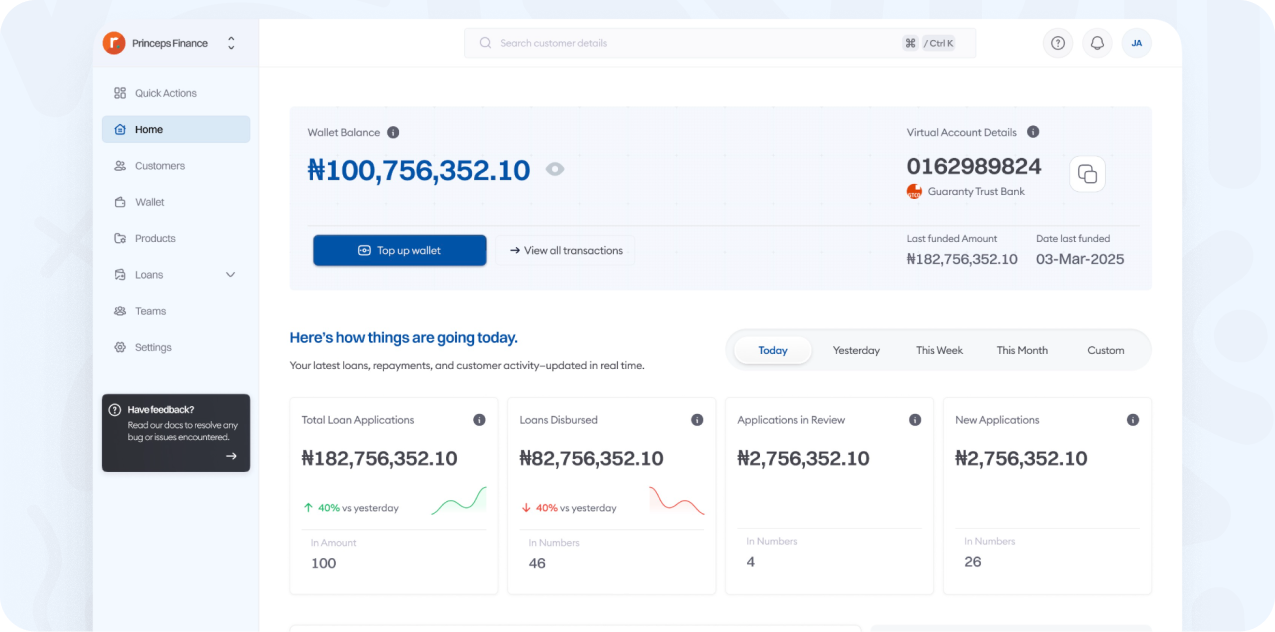Click the New Applications info icon

point(1133,420)
